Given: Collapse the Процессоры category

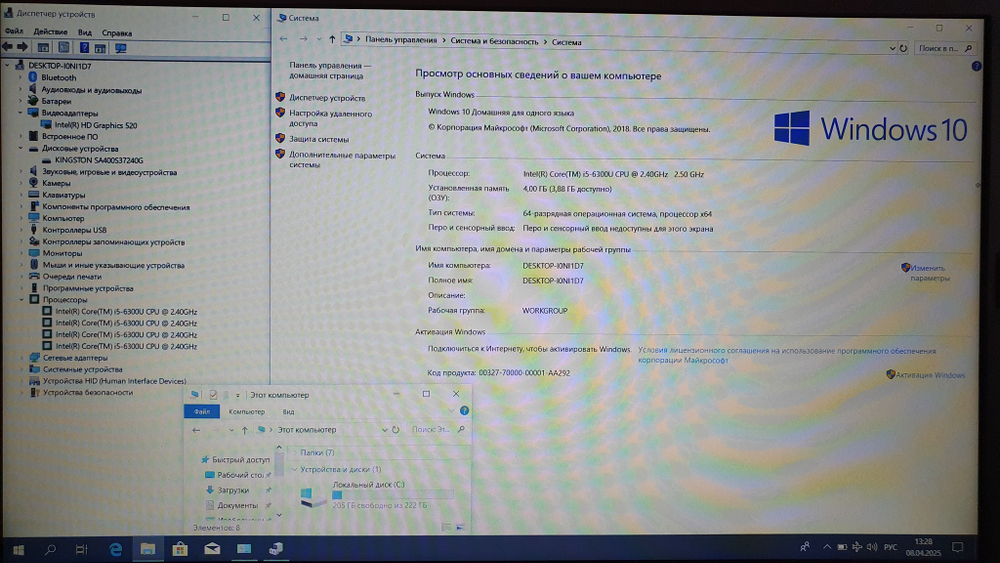Looking at the screenshot, I should tap(21, 299).
